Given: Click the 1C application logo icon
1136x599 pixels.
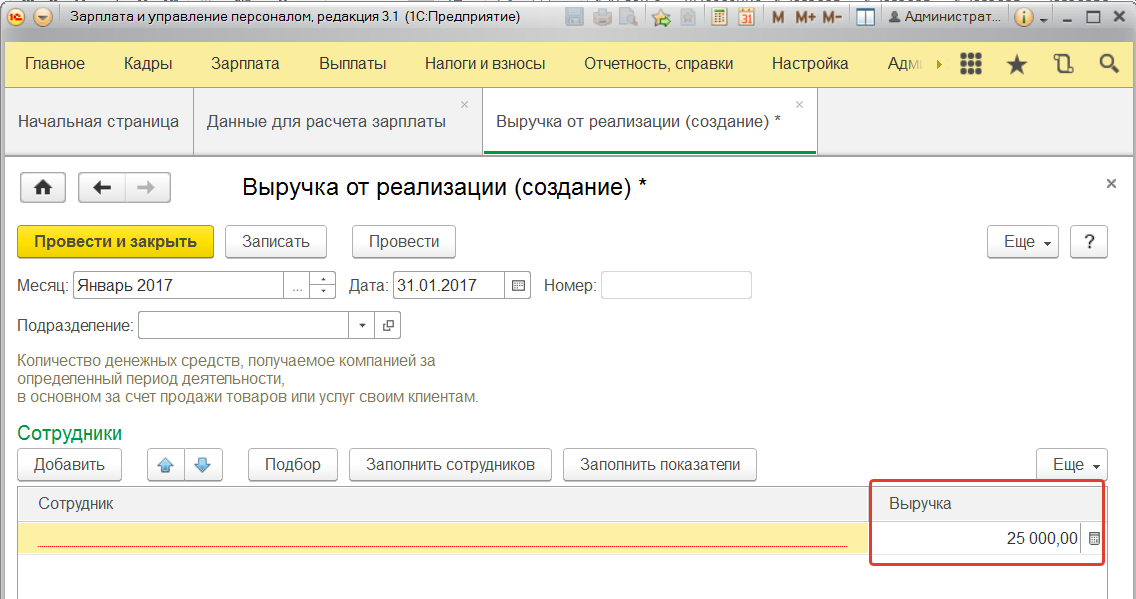Looking at the screenshot, I should (x=16, y=17).
